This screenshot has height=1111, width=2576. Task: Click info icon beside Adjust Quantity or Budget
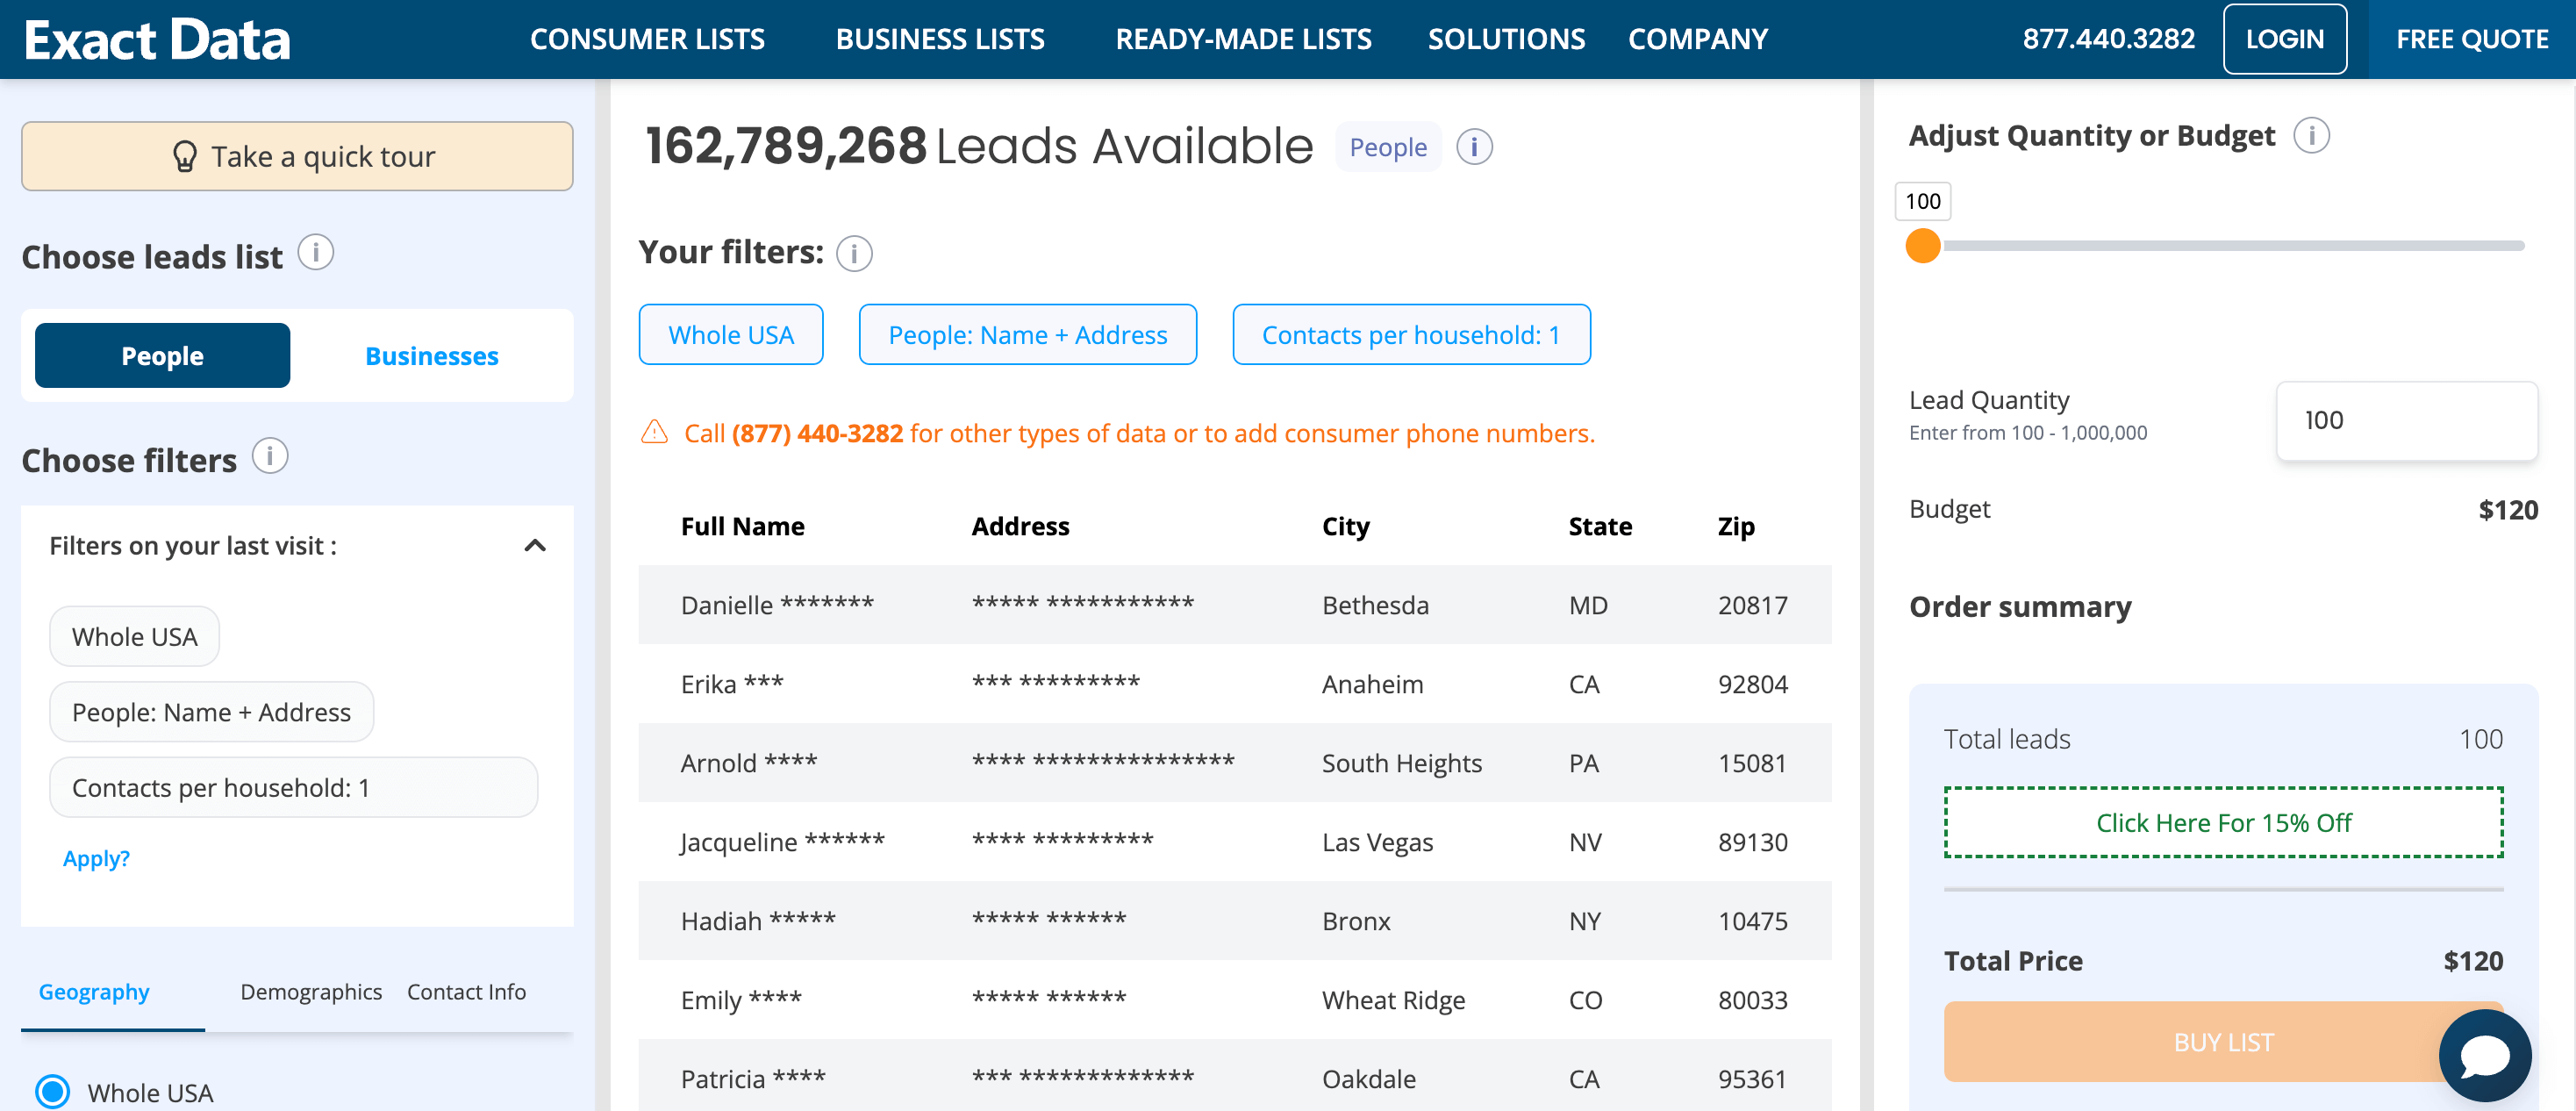tap(2311, 135)
